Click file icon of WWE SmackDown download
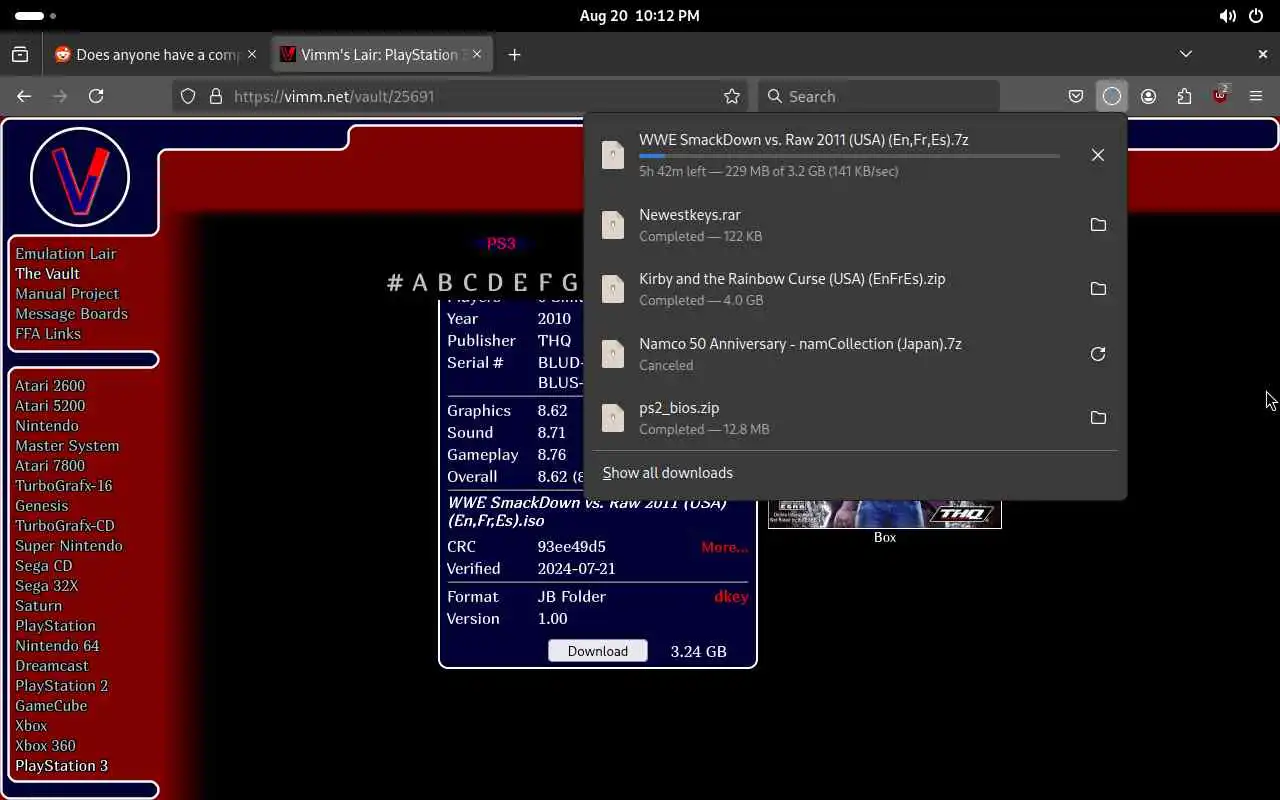 (613, 155)
